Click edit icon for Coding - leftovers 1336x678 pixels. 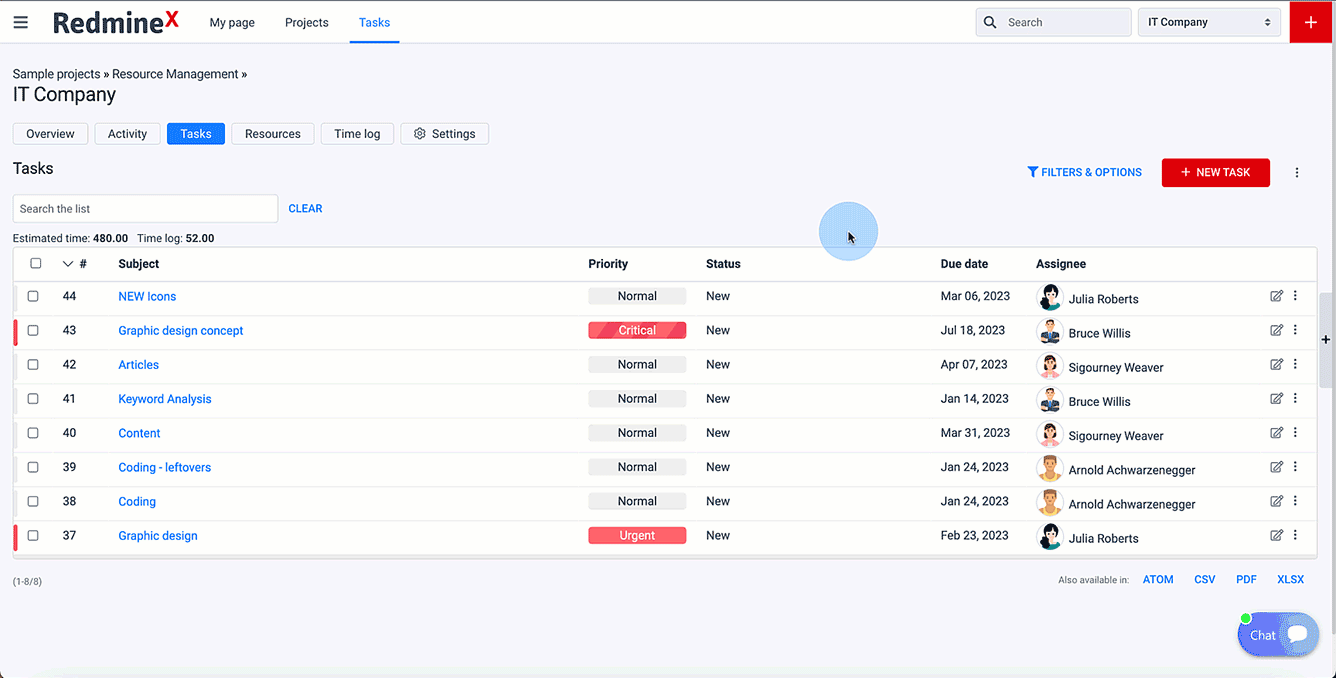click(x=1276, y=467)
